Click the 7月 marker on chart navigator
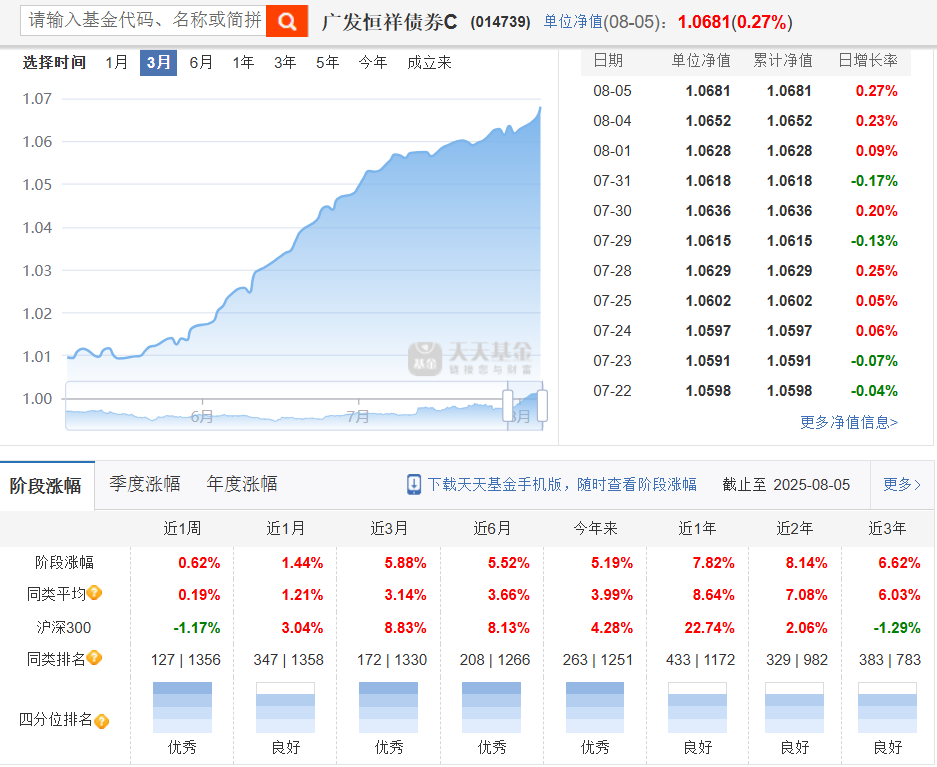 click(358, 416)
